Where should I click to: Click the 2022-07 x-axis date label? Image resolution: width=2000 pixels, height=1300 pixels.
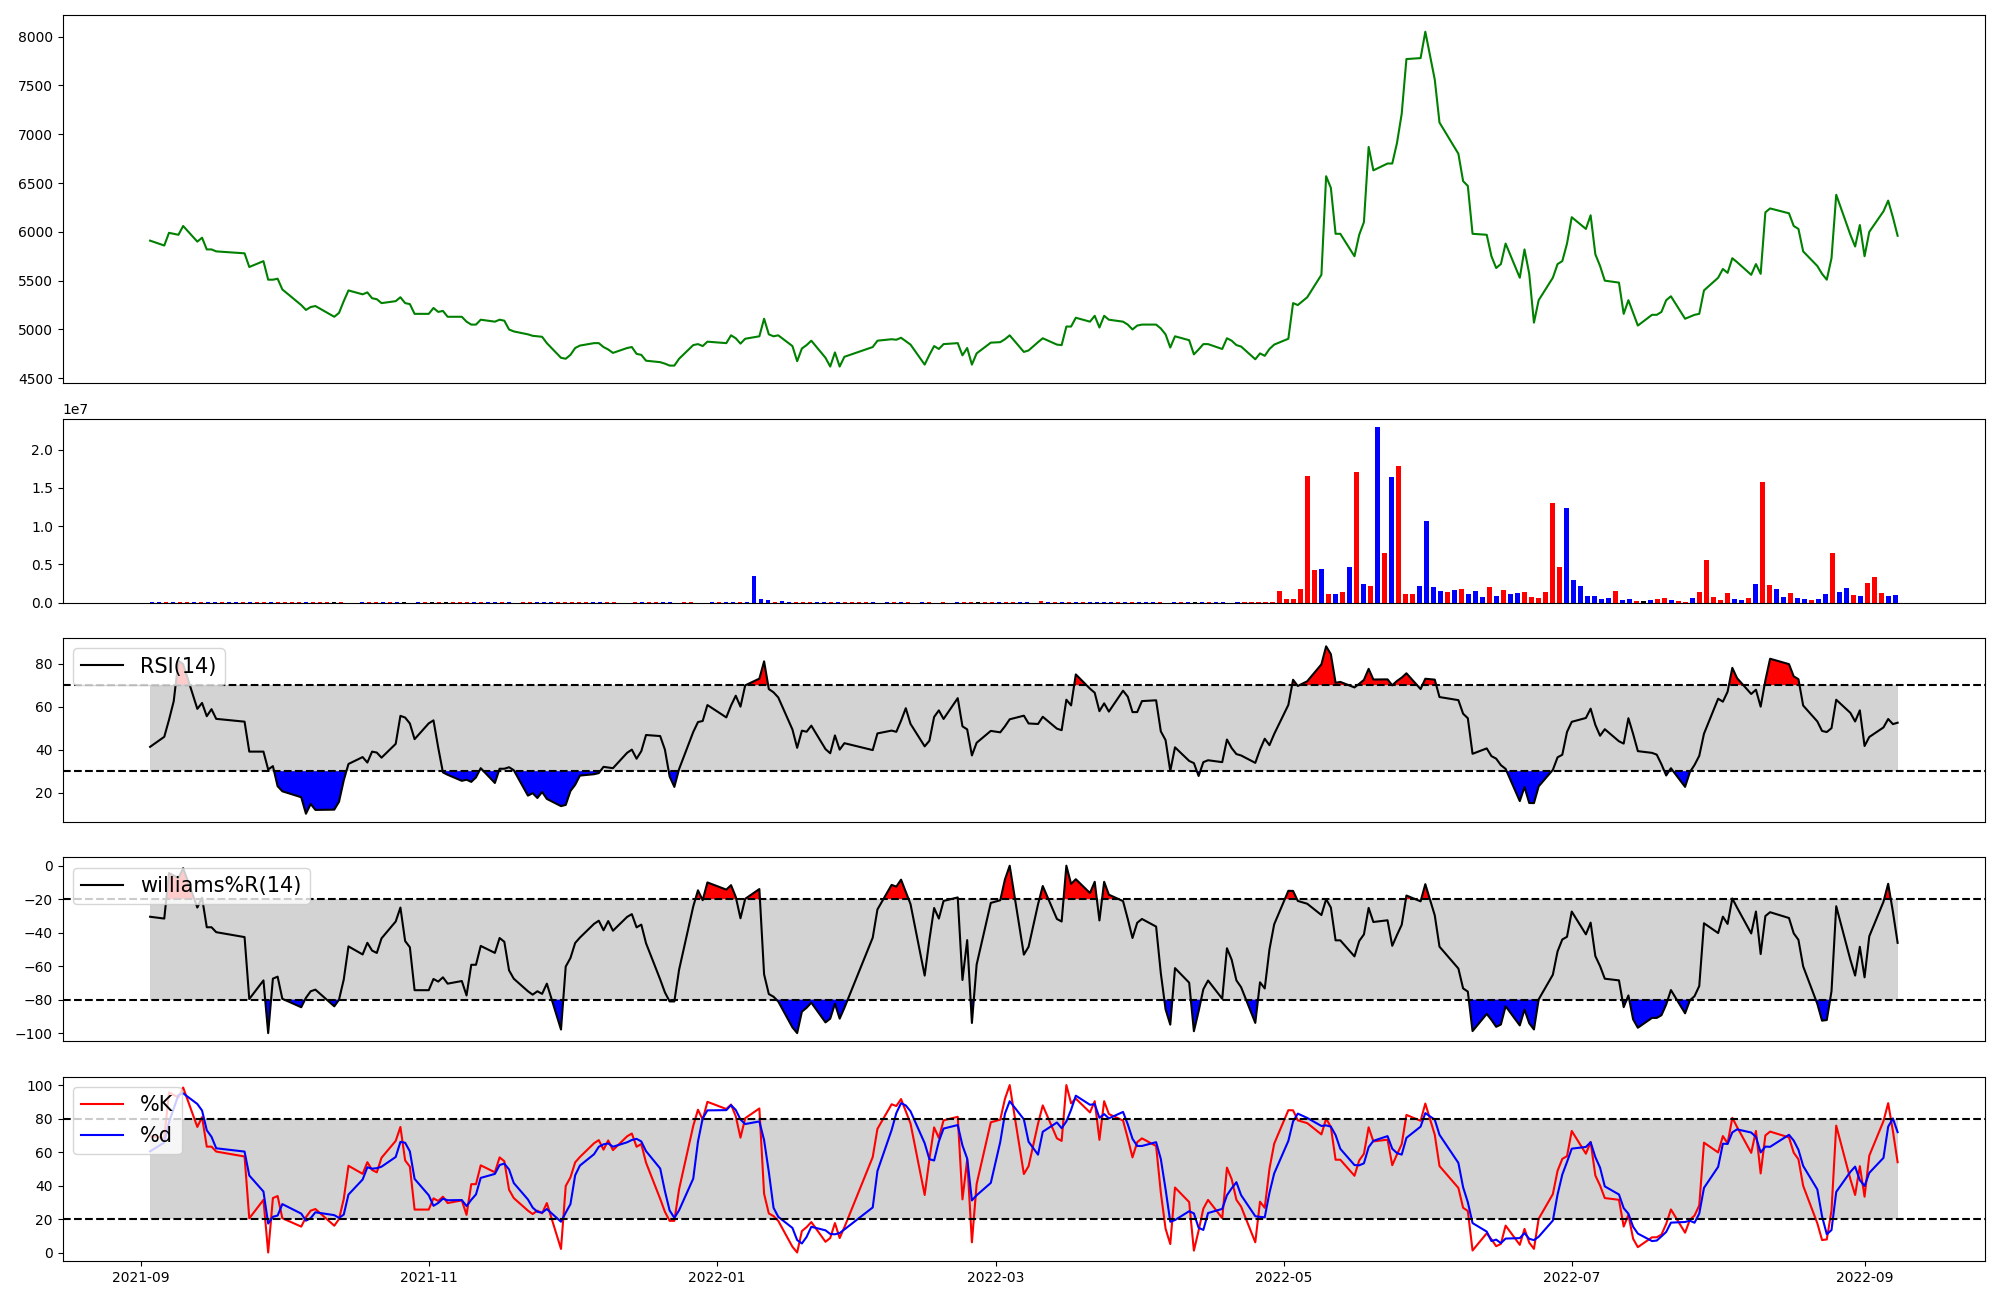click(x=1572, y=1277)
